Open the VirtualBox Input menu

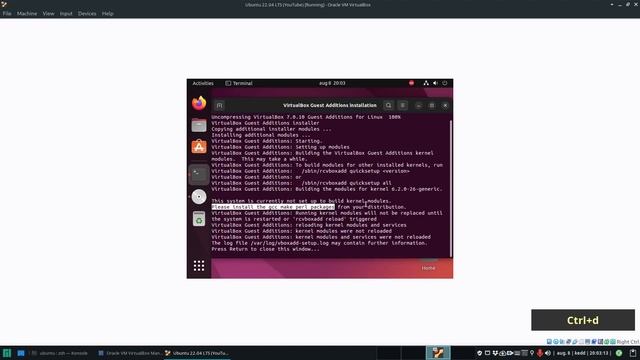click(66, 13)
